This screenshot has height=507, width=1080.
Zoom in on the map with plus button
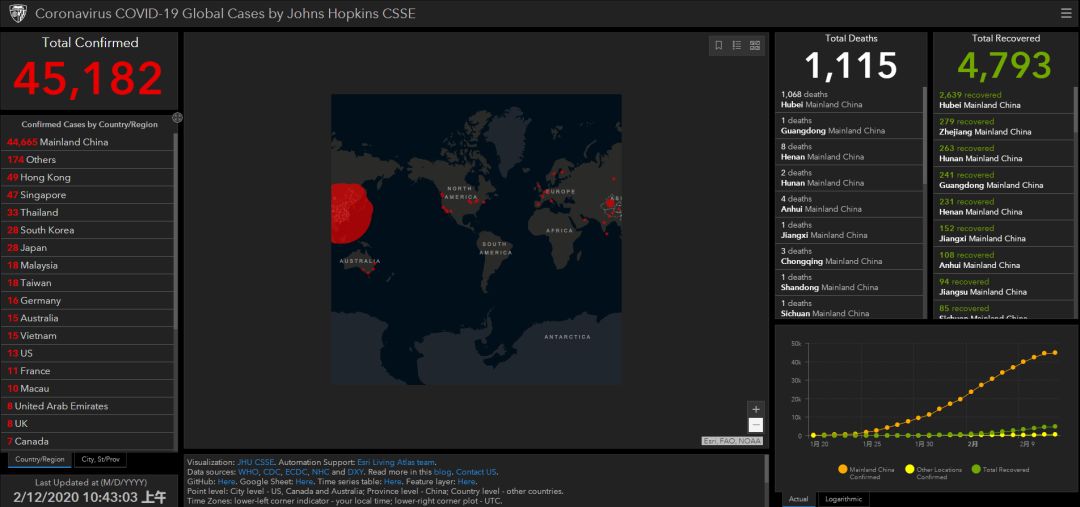[x=756, y=409]
